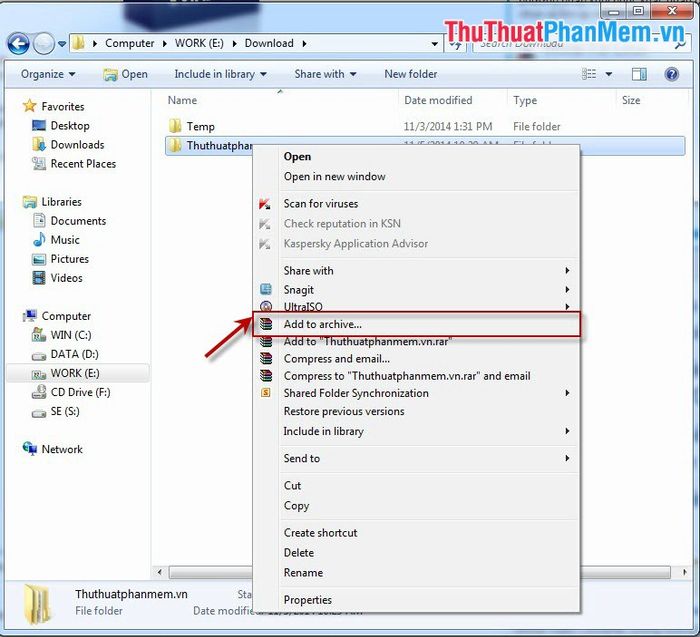
Task: Open the Organize menu
Action: click(x=48, y=74)
